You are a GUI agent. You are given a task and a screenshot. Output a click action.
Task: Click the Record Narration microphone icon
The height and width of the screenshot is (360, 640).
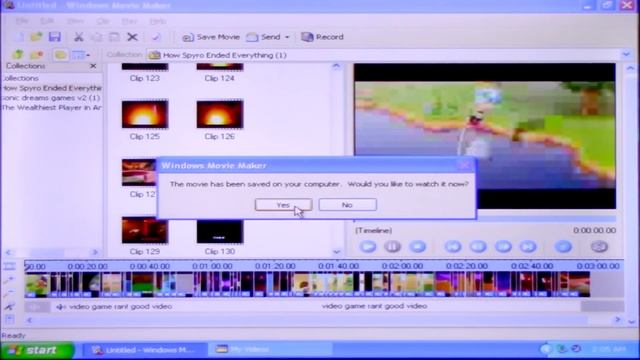point(10,307)
